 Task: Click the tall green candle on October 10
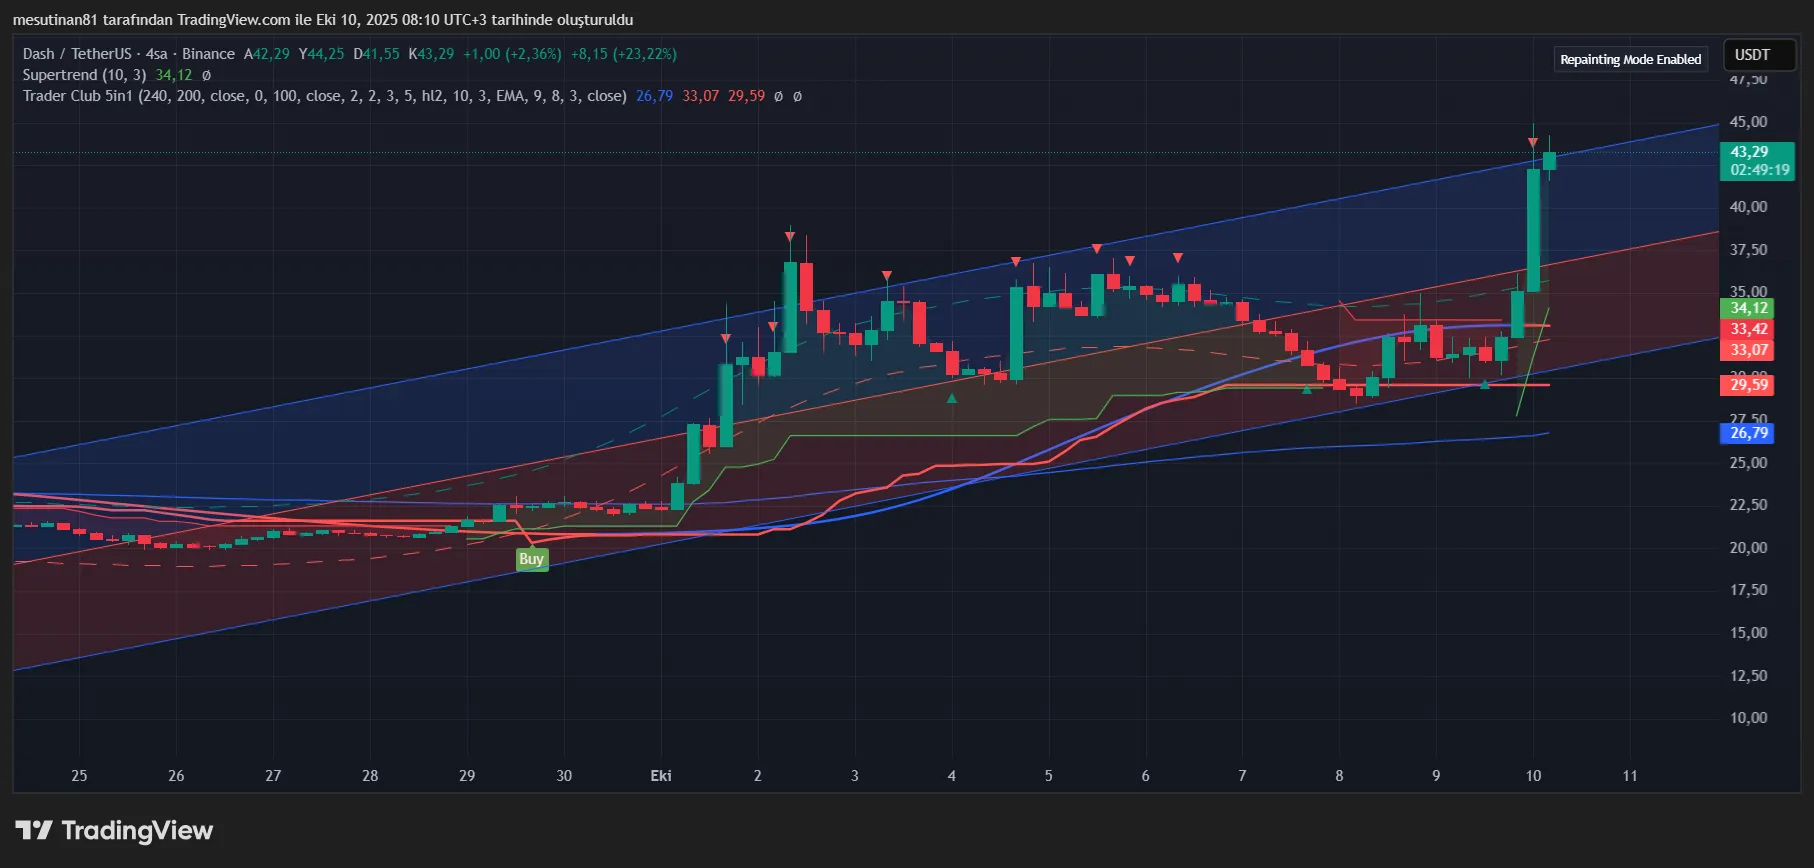click(1533, 230)
